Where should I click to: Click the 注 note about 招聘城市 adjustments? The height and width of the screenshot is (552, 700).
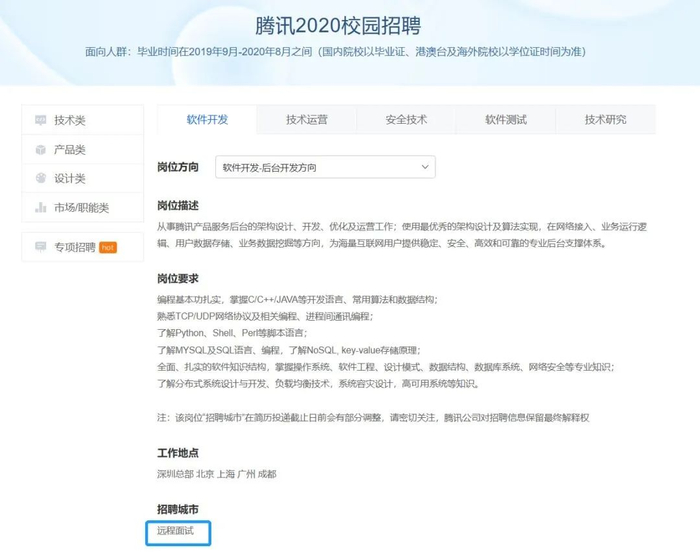(x=373, y=418)
